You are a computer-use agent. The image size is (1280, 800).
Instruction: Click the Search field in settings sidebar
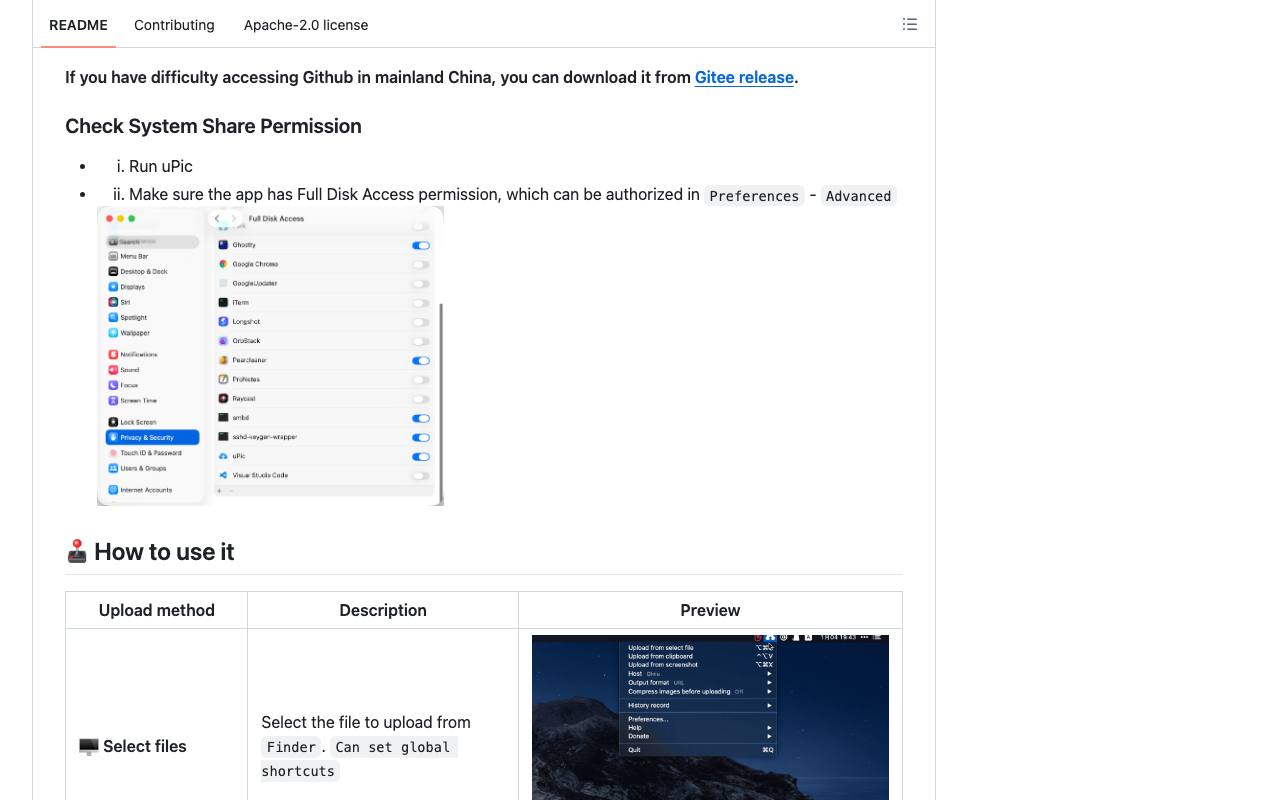coord(153,241)
